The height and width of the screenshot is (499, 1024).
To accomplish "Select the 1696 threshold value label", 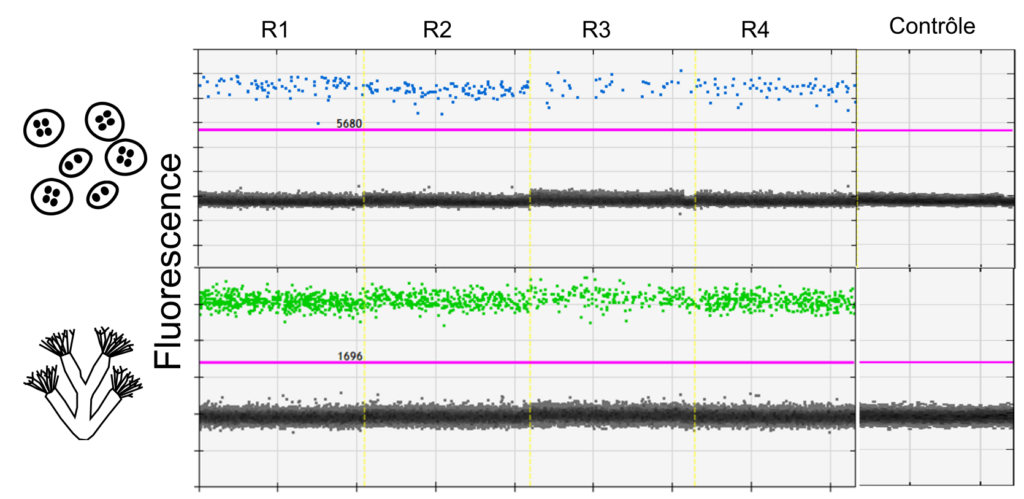I will [350, 356].
